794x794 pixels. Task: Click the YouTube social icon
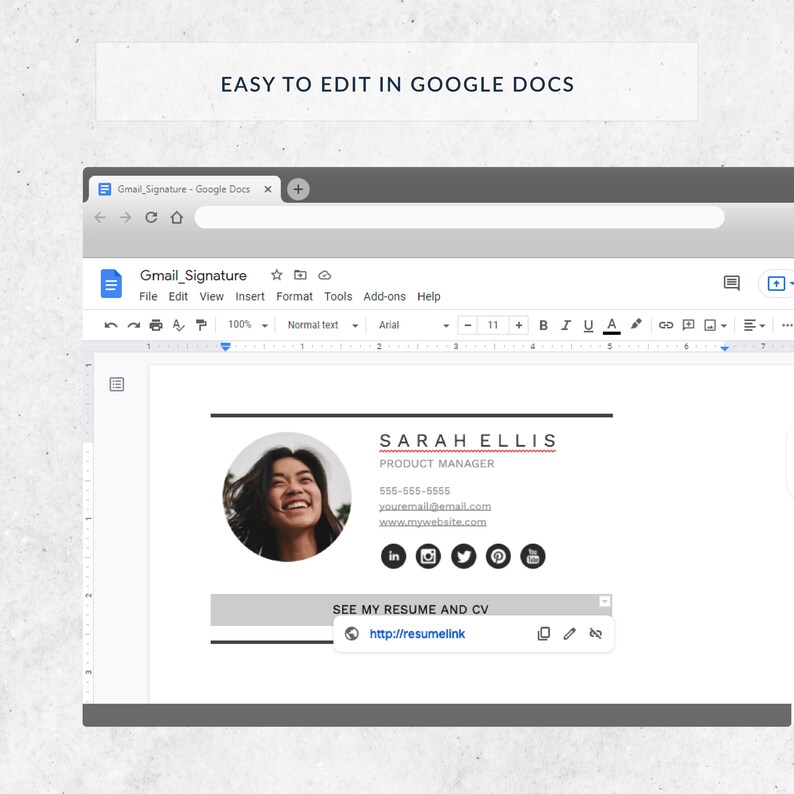click(x=533, y=557)
